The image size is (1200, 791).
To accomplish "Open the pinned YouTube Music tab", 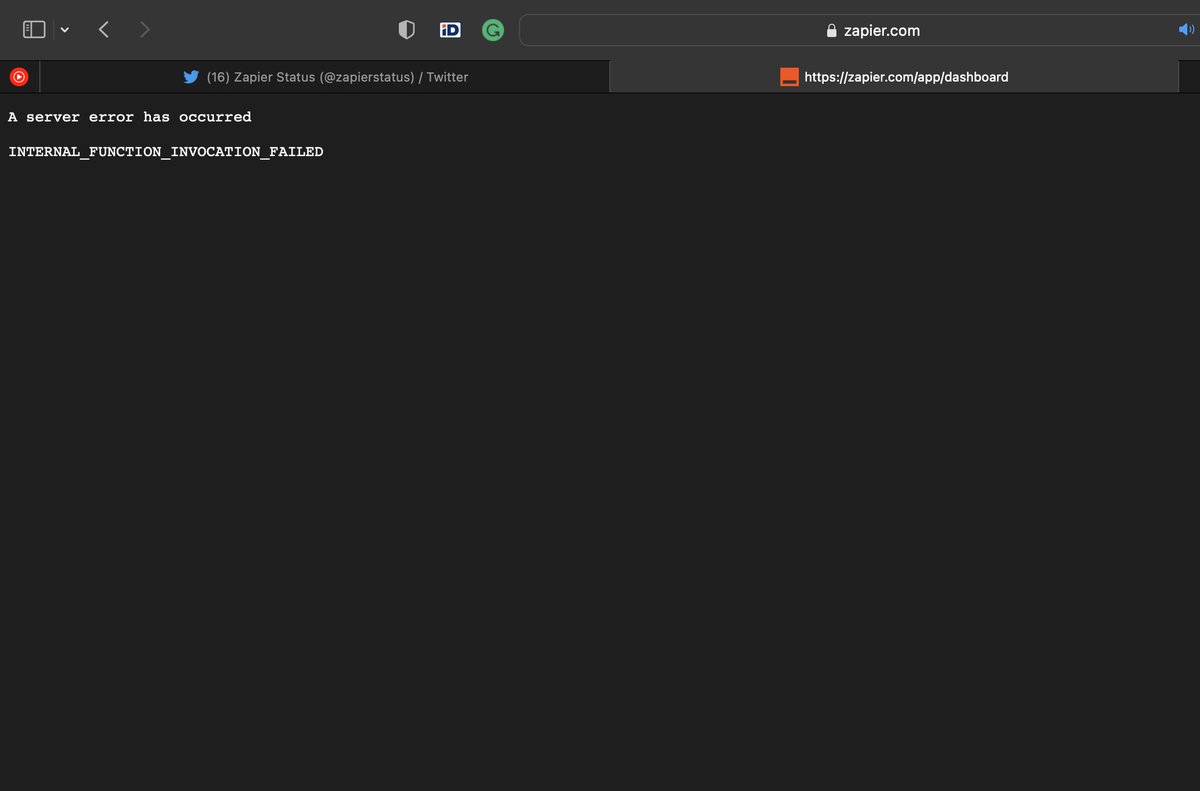I will coord(19,77).
